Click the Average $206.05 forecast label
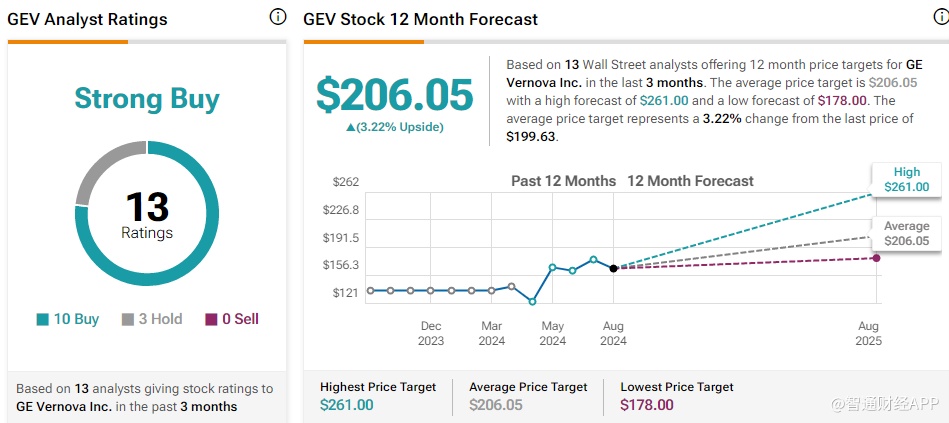 click(x=906, y=233)
